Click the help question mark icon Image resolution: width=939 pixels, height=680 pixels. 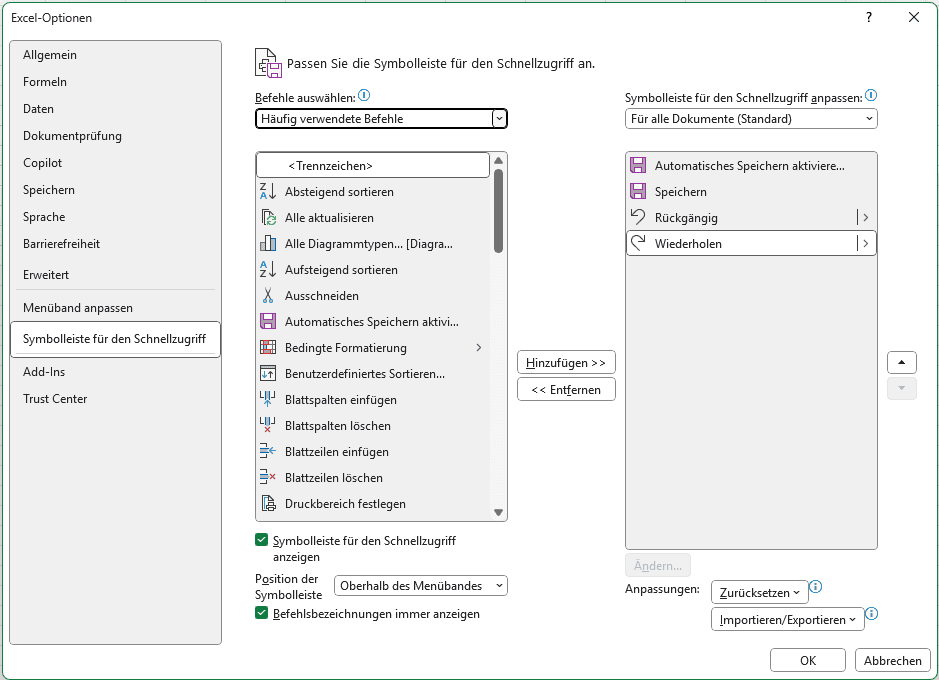pos(869,17)
